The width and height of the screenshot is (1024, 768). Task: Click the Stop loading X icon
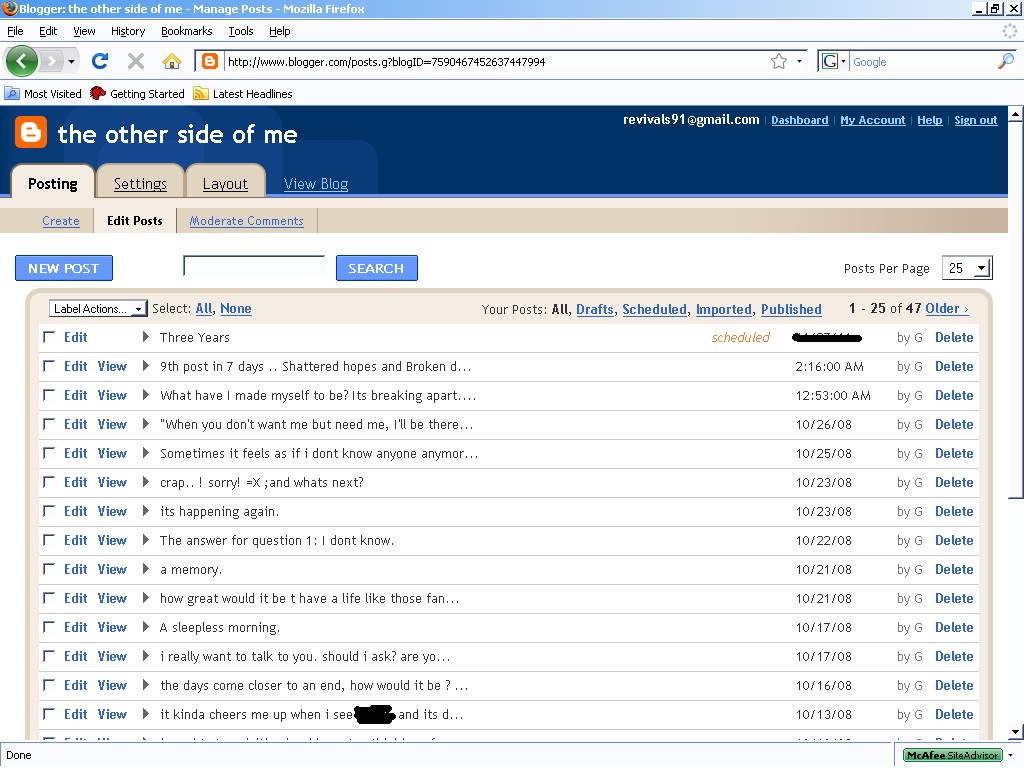click(136, 61)
